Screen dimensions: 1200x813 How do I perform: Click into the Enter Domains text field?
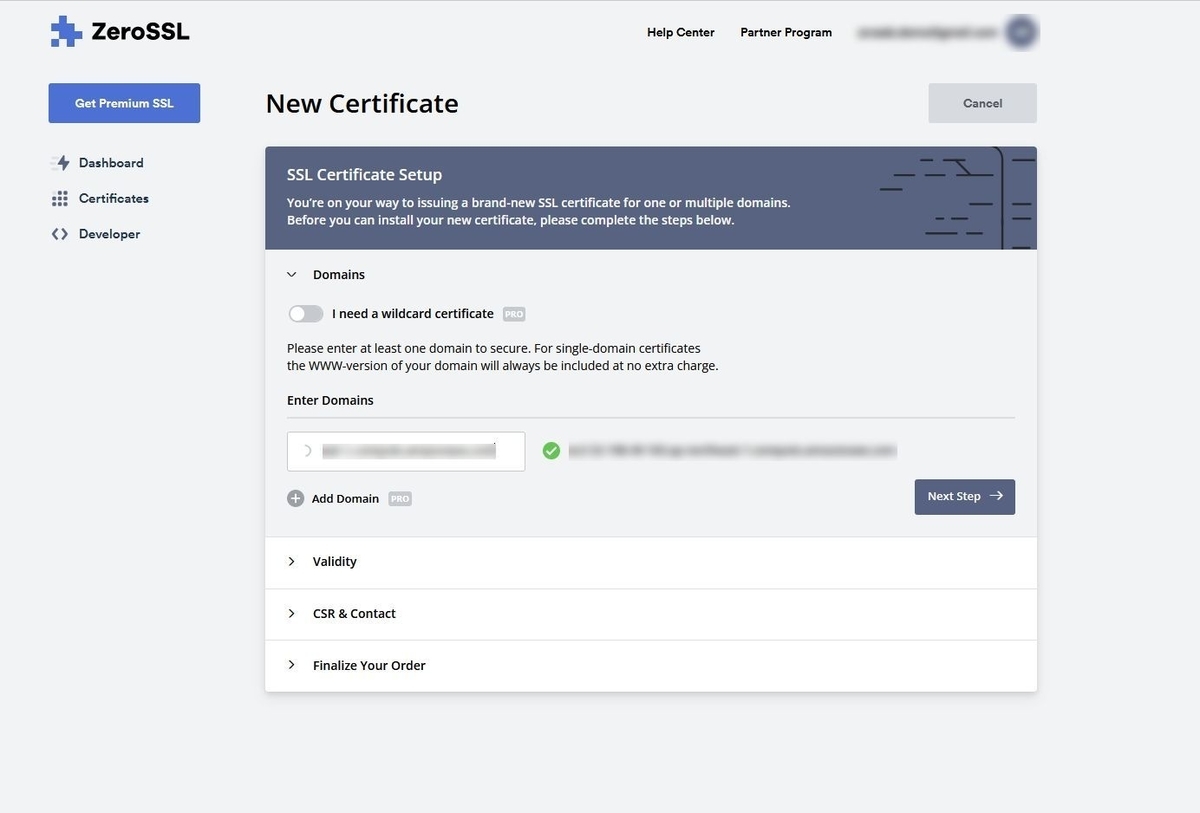pyautogui.click(x=406, y=451)
